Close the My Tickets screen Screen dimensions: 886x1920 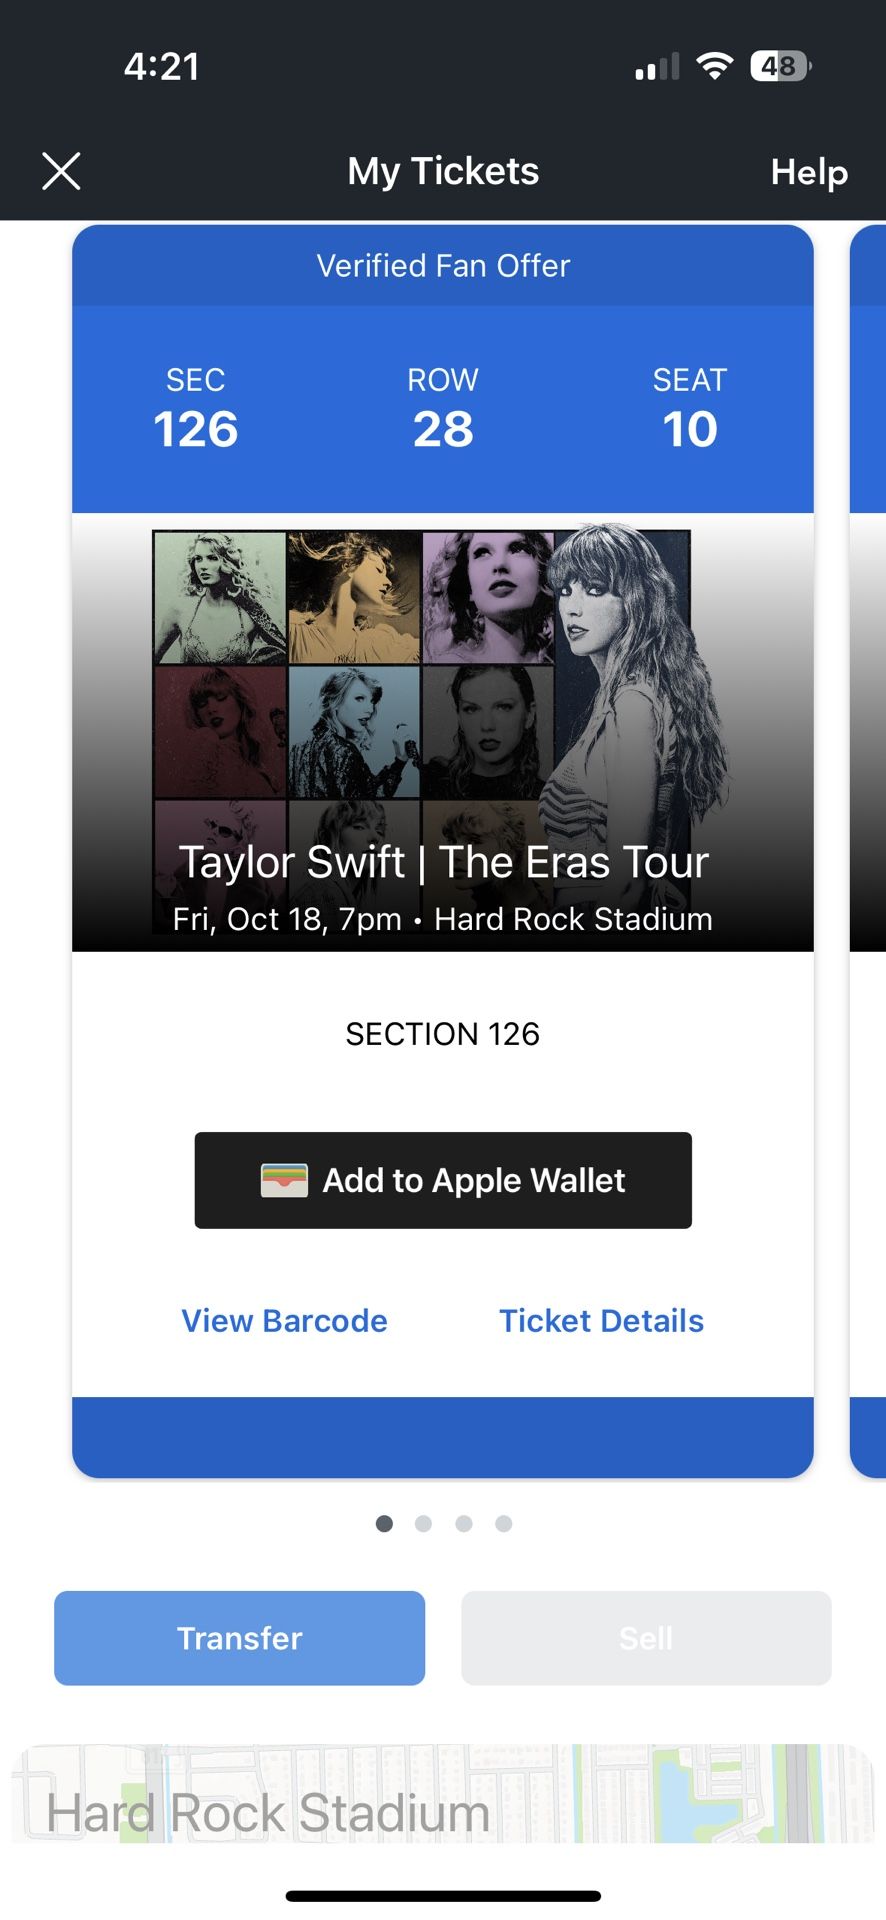(x=61, y=171)
